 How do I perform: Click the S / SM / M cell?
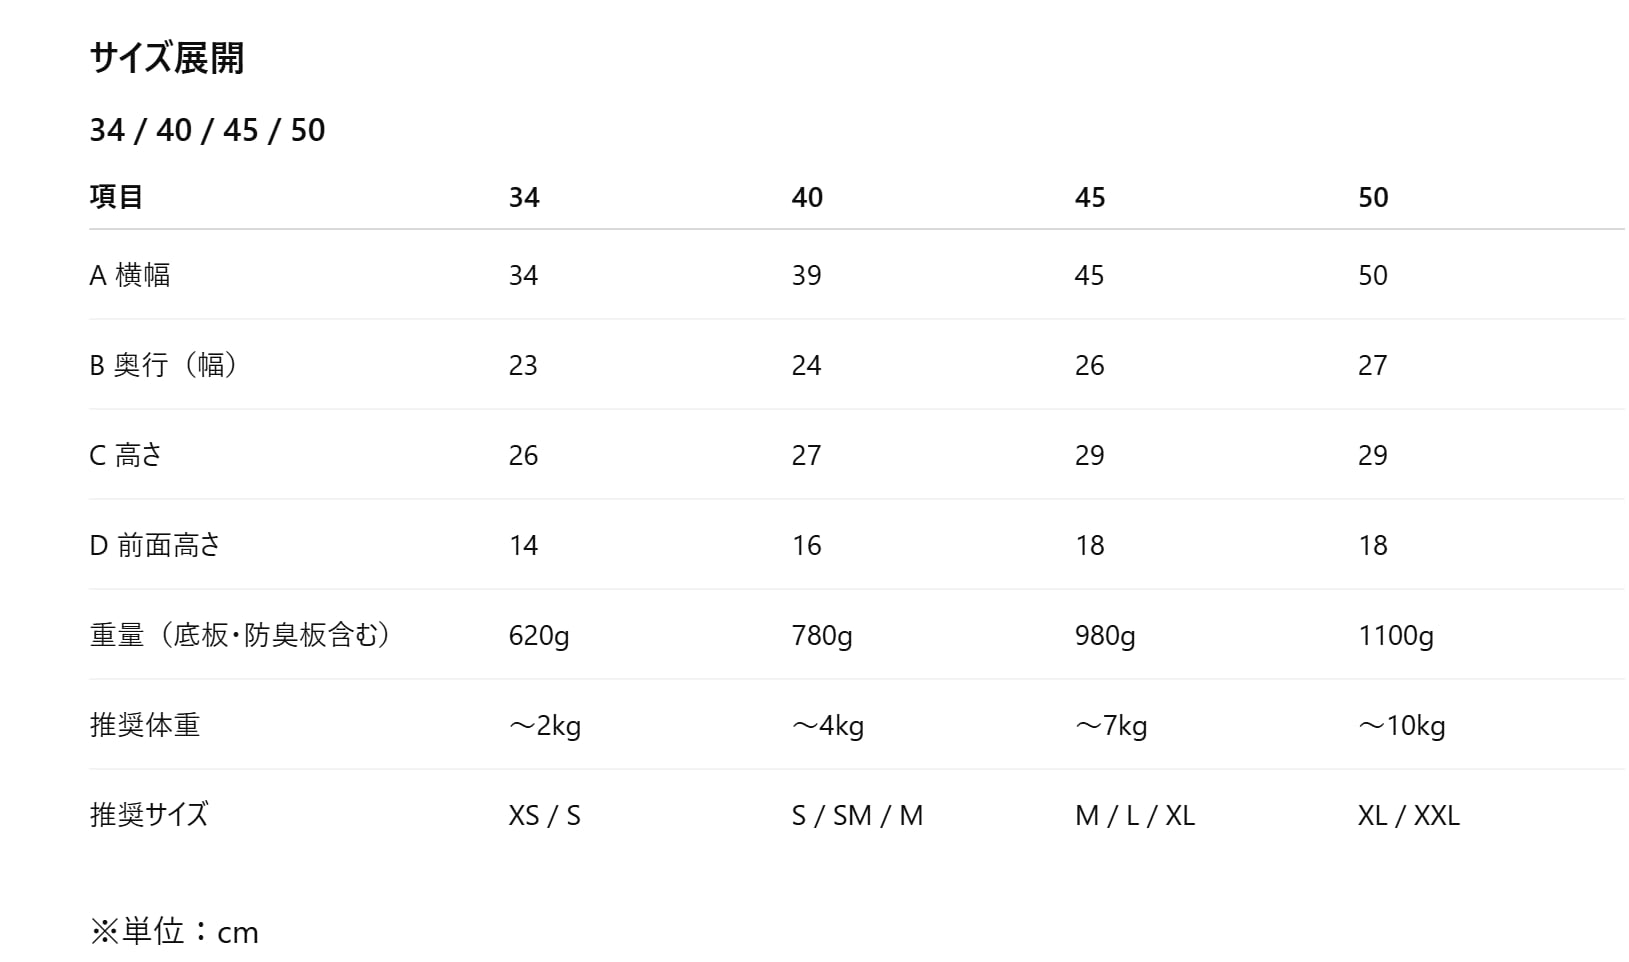coord(857,815)
